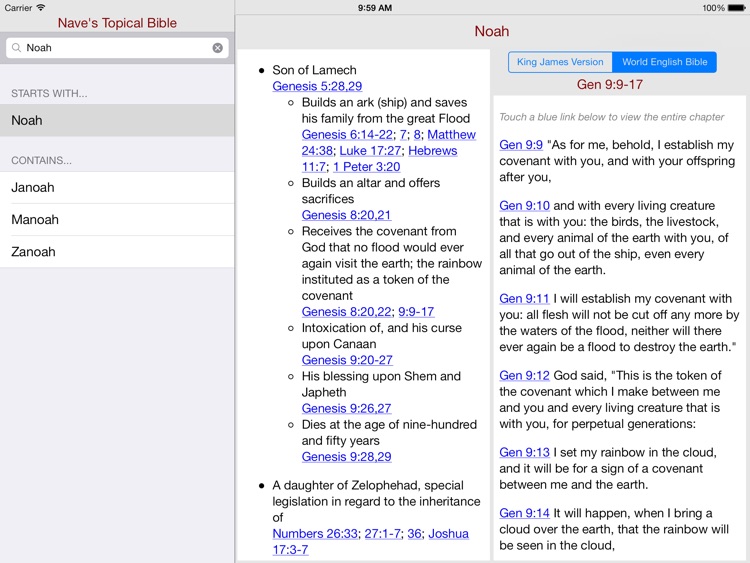This screenshot has height=563, width=750.
Task: Tap the 'Son of Lamech' entry text
Action: coord(314,70)
